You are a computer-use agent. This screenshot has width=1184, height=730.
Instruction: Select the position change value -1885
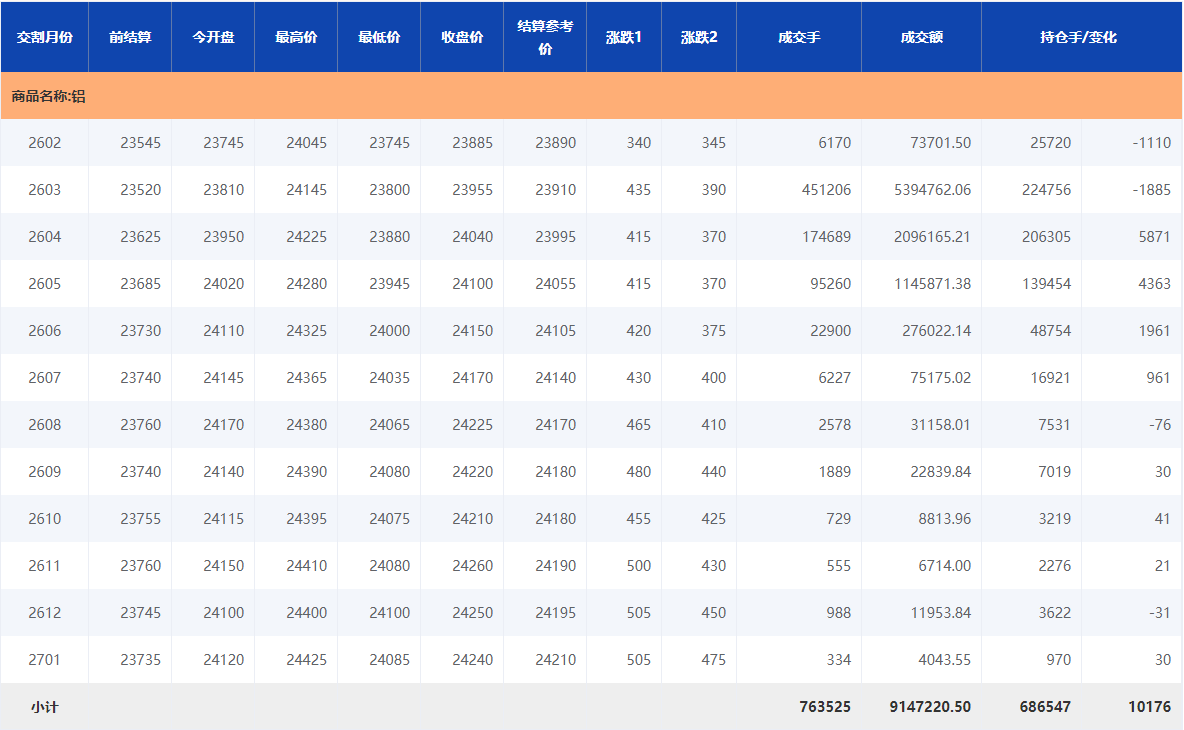click(x=1151, y=190)
